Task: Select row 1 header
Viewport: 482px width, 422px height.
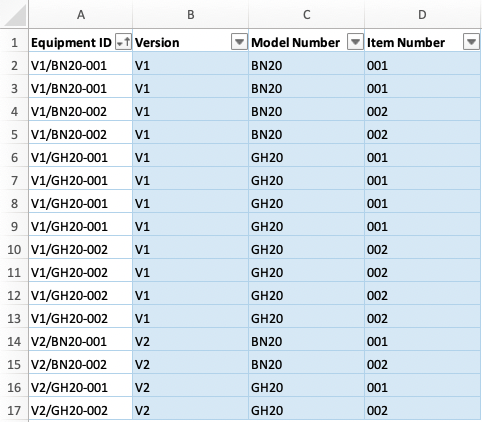Action: (14, 43)
